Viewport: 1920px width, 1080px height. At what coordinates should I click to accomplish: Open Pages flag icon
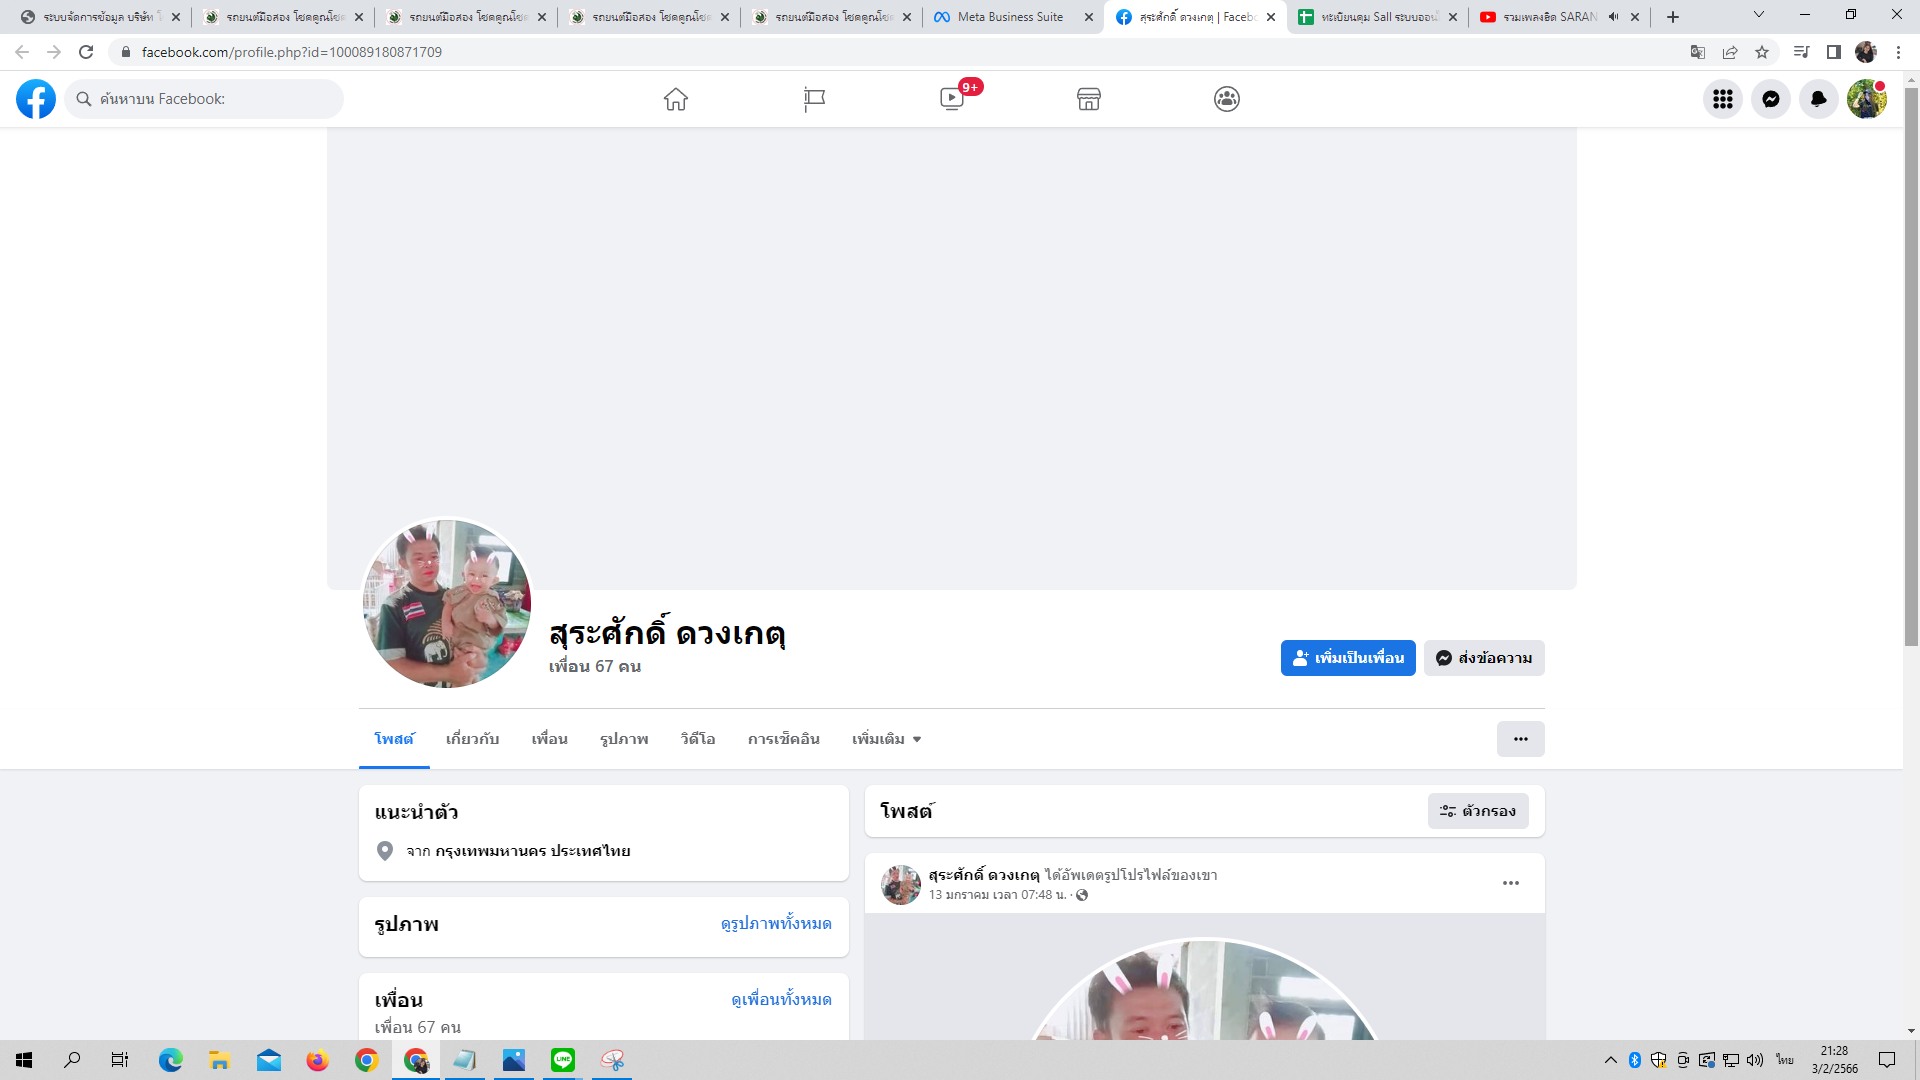click(814, 99)
